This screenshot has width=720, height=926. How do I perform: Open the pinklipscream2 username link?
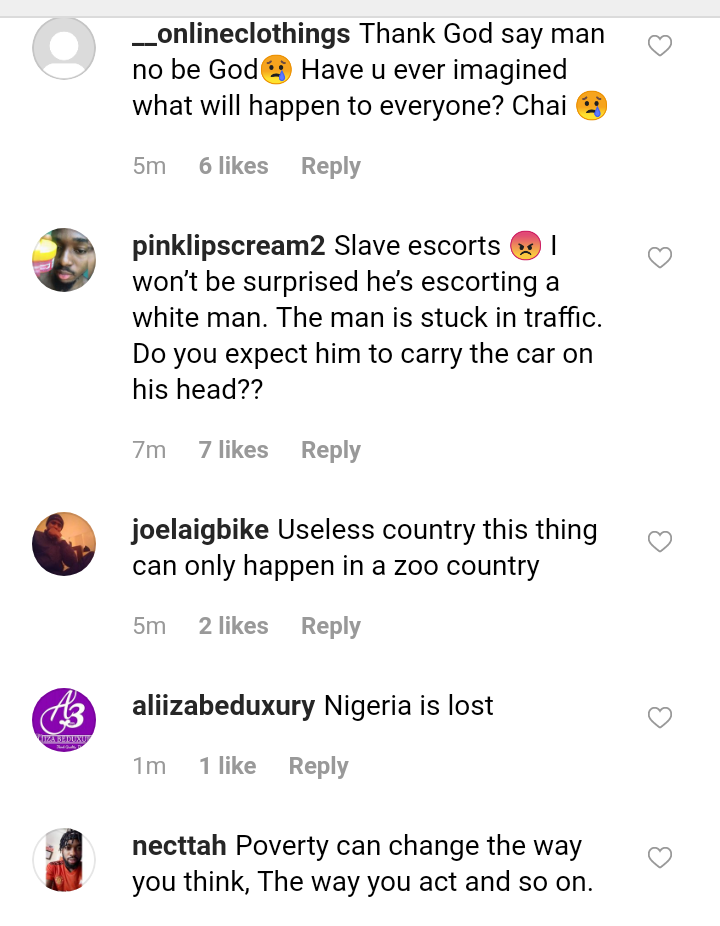pyautogui.click(x=229, y=246)
